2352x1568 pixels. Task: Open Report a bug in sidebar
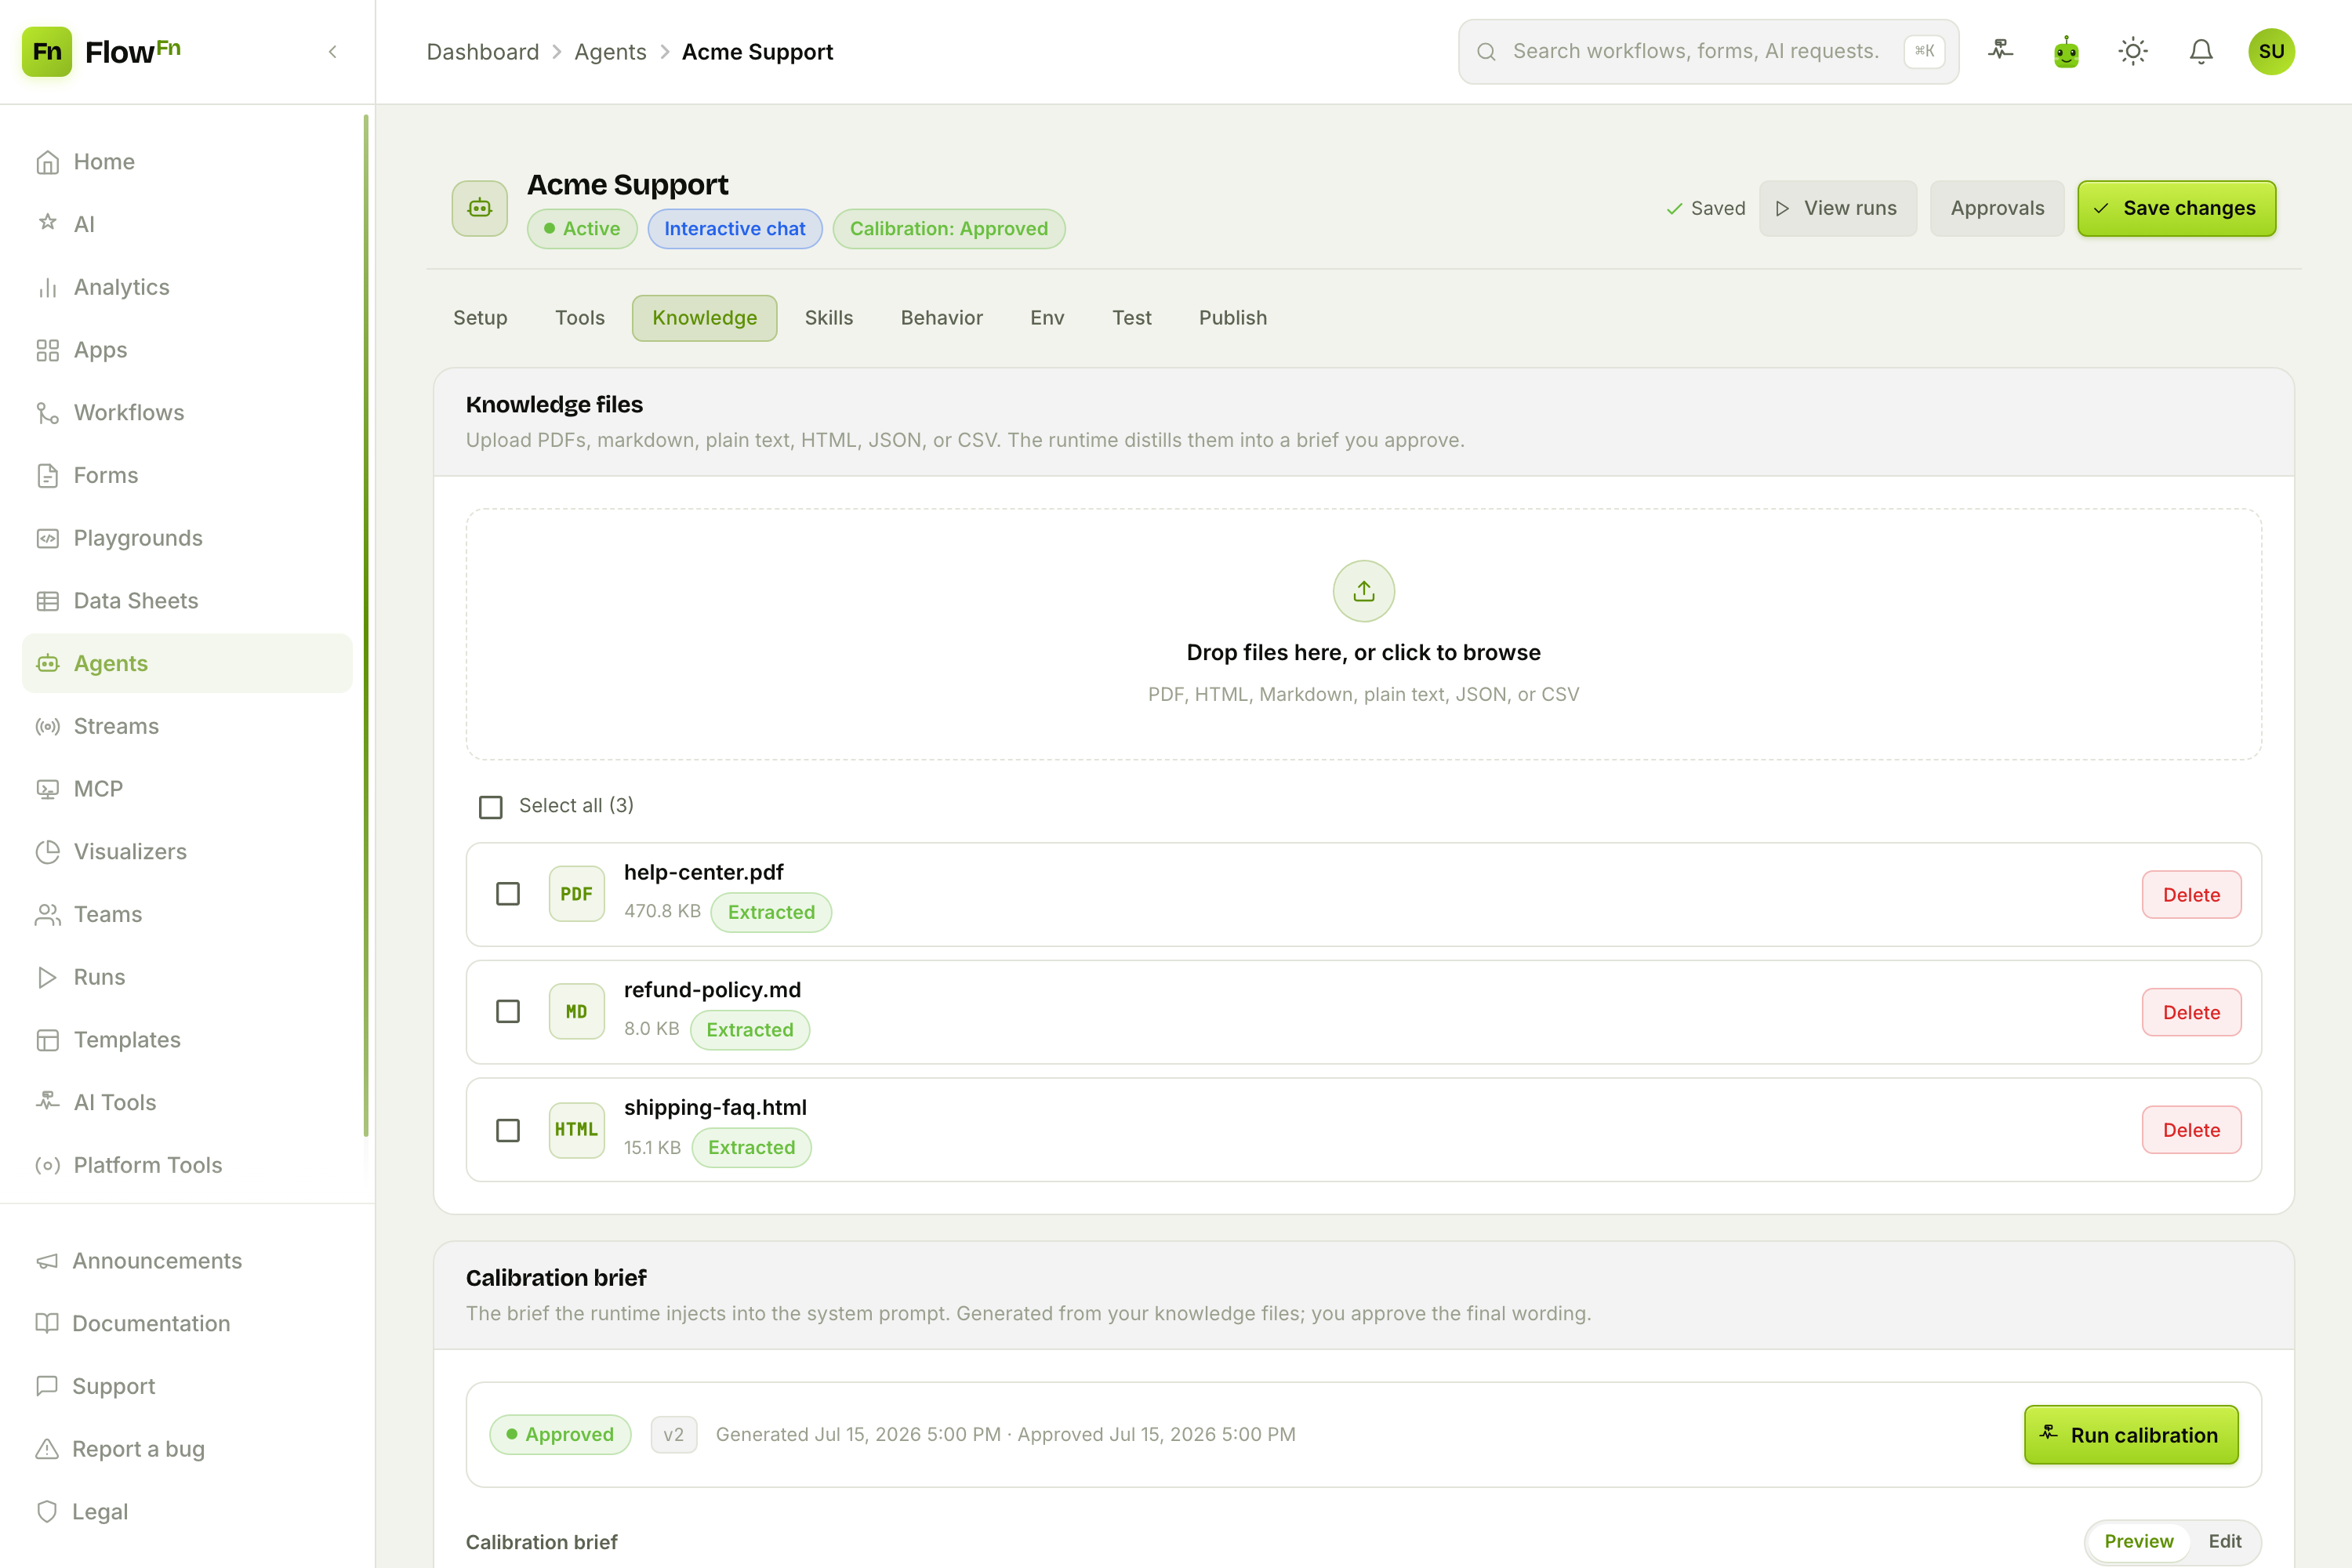point(187,1448)
